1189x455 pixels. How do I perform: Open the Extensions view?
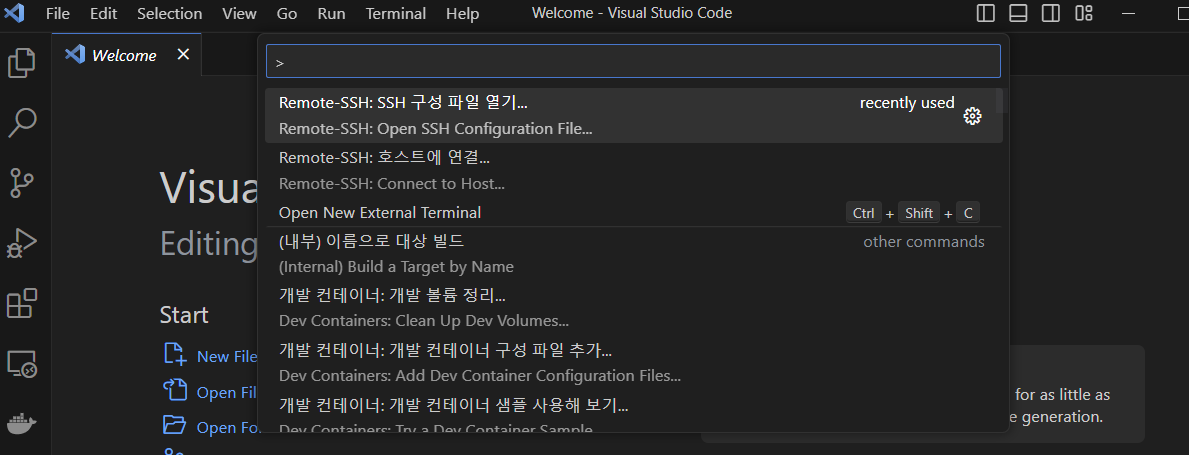(x=22, y=303)
